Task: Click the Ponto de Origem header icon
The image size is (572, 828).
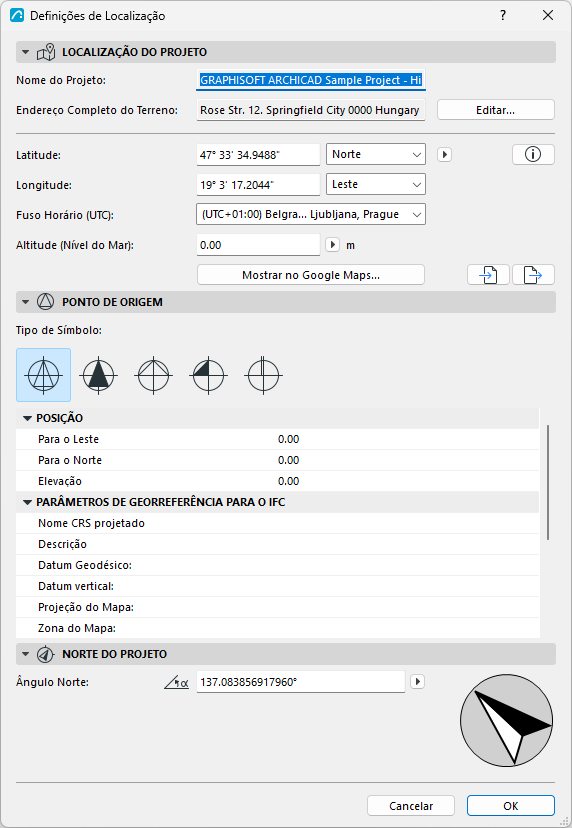Action: pyautogui.click(x=45, y=302)
